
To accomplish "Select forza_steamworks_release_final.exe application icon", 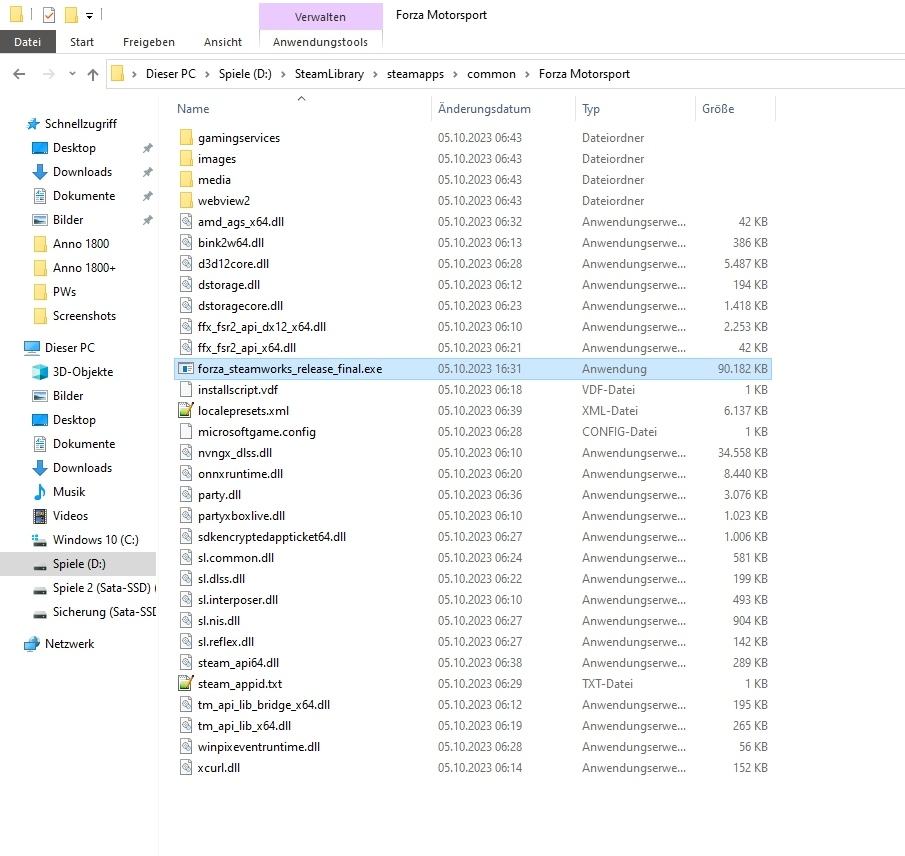I will 186,368.
